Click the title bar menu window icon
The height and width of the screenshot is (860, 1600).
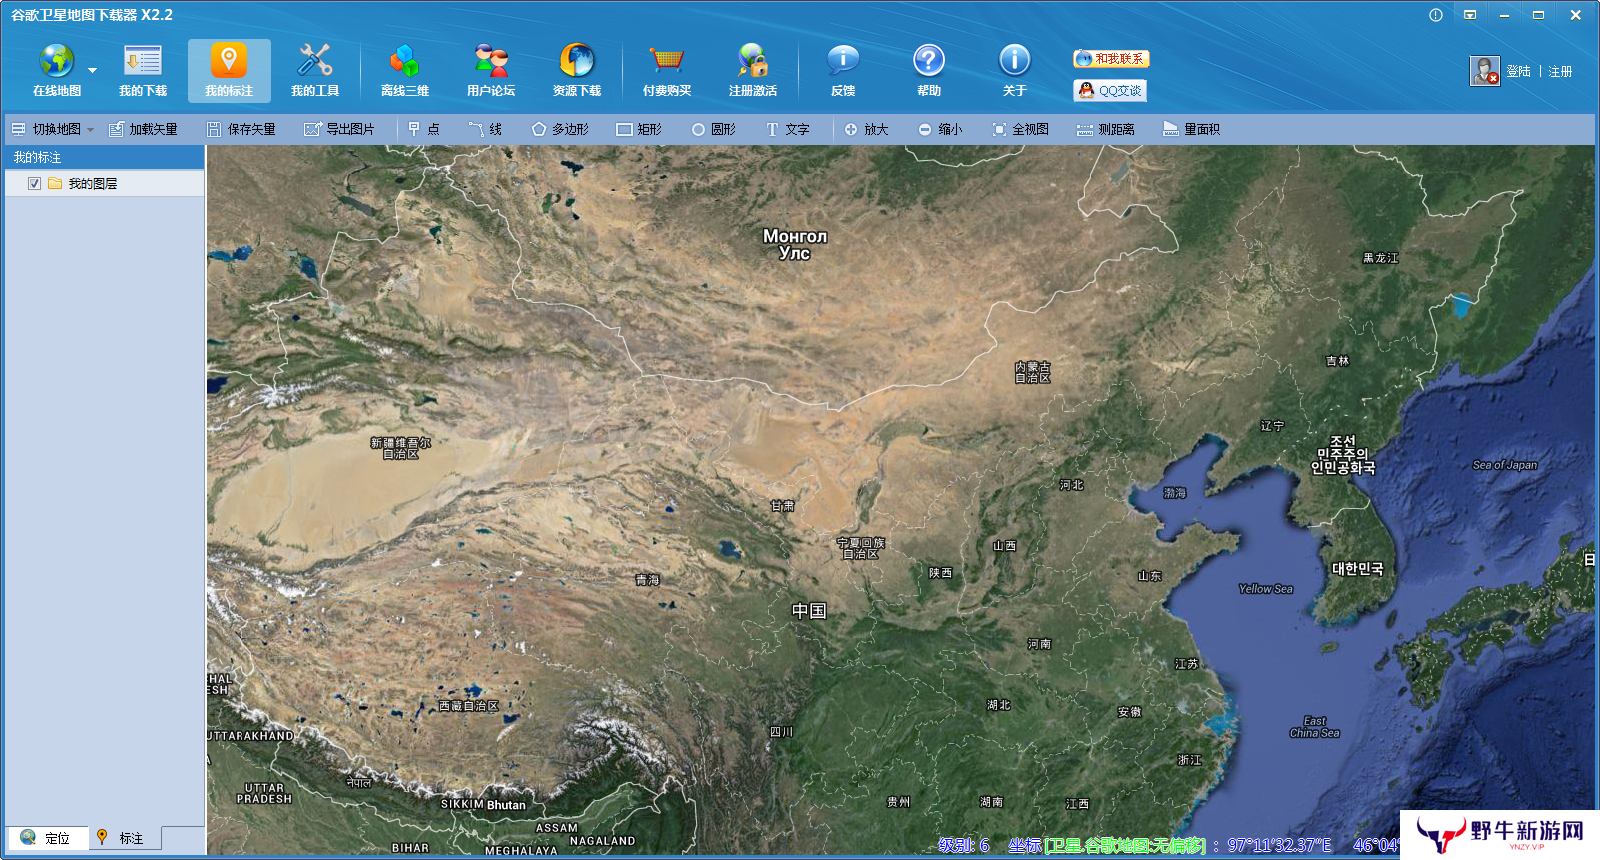point(1470,15)
